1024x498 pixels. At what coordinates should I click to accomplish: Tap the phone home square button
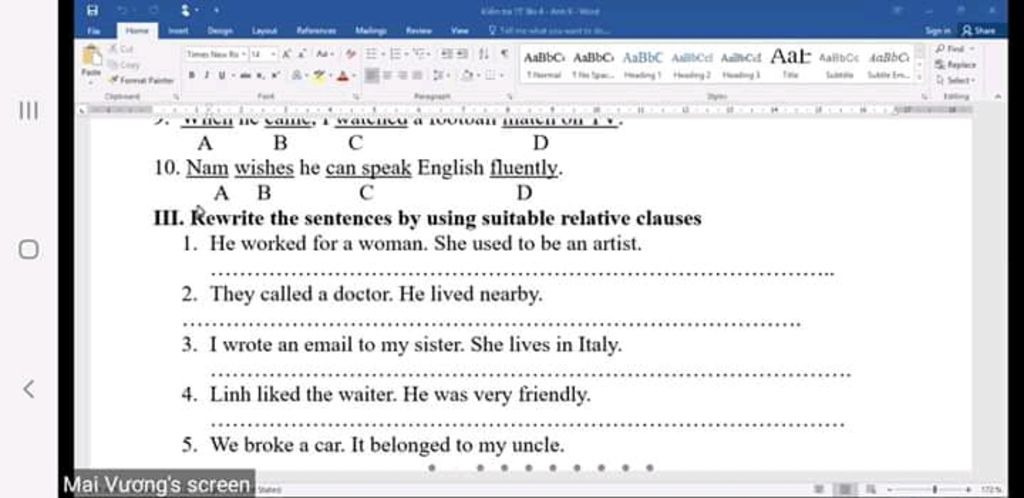[x=28, y=250]
